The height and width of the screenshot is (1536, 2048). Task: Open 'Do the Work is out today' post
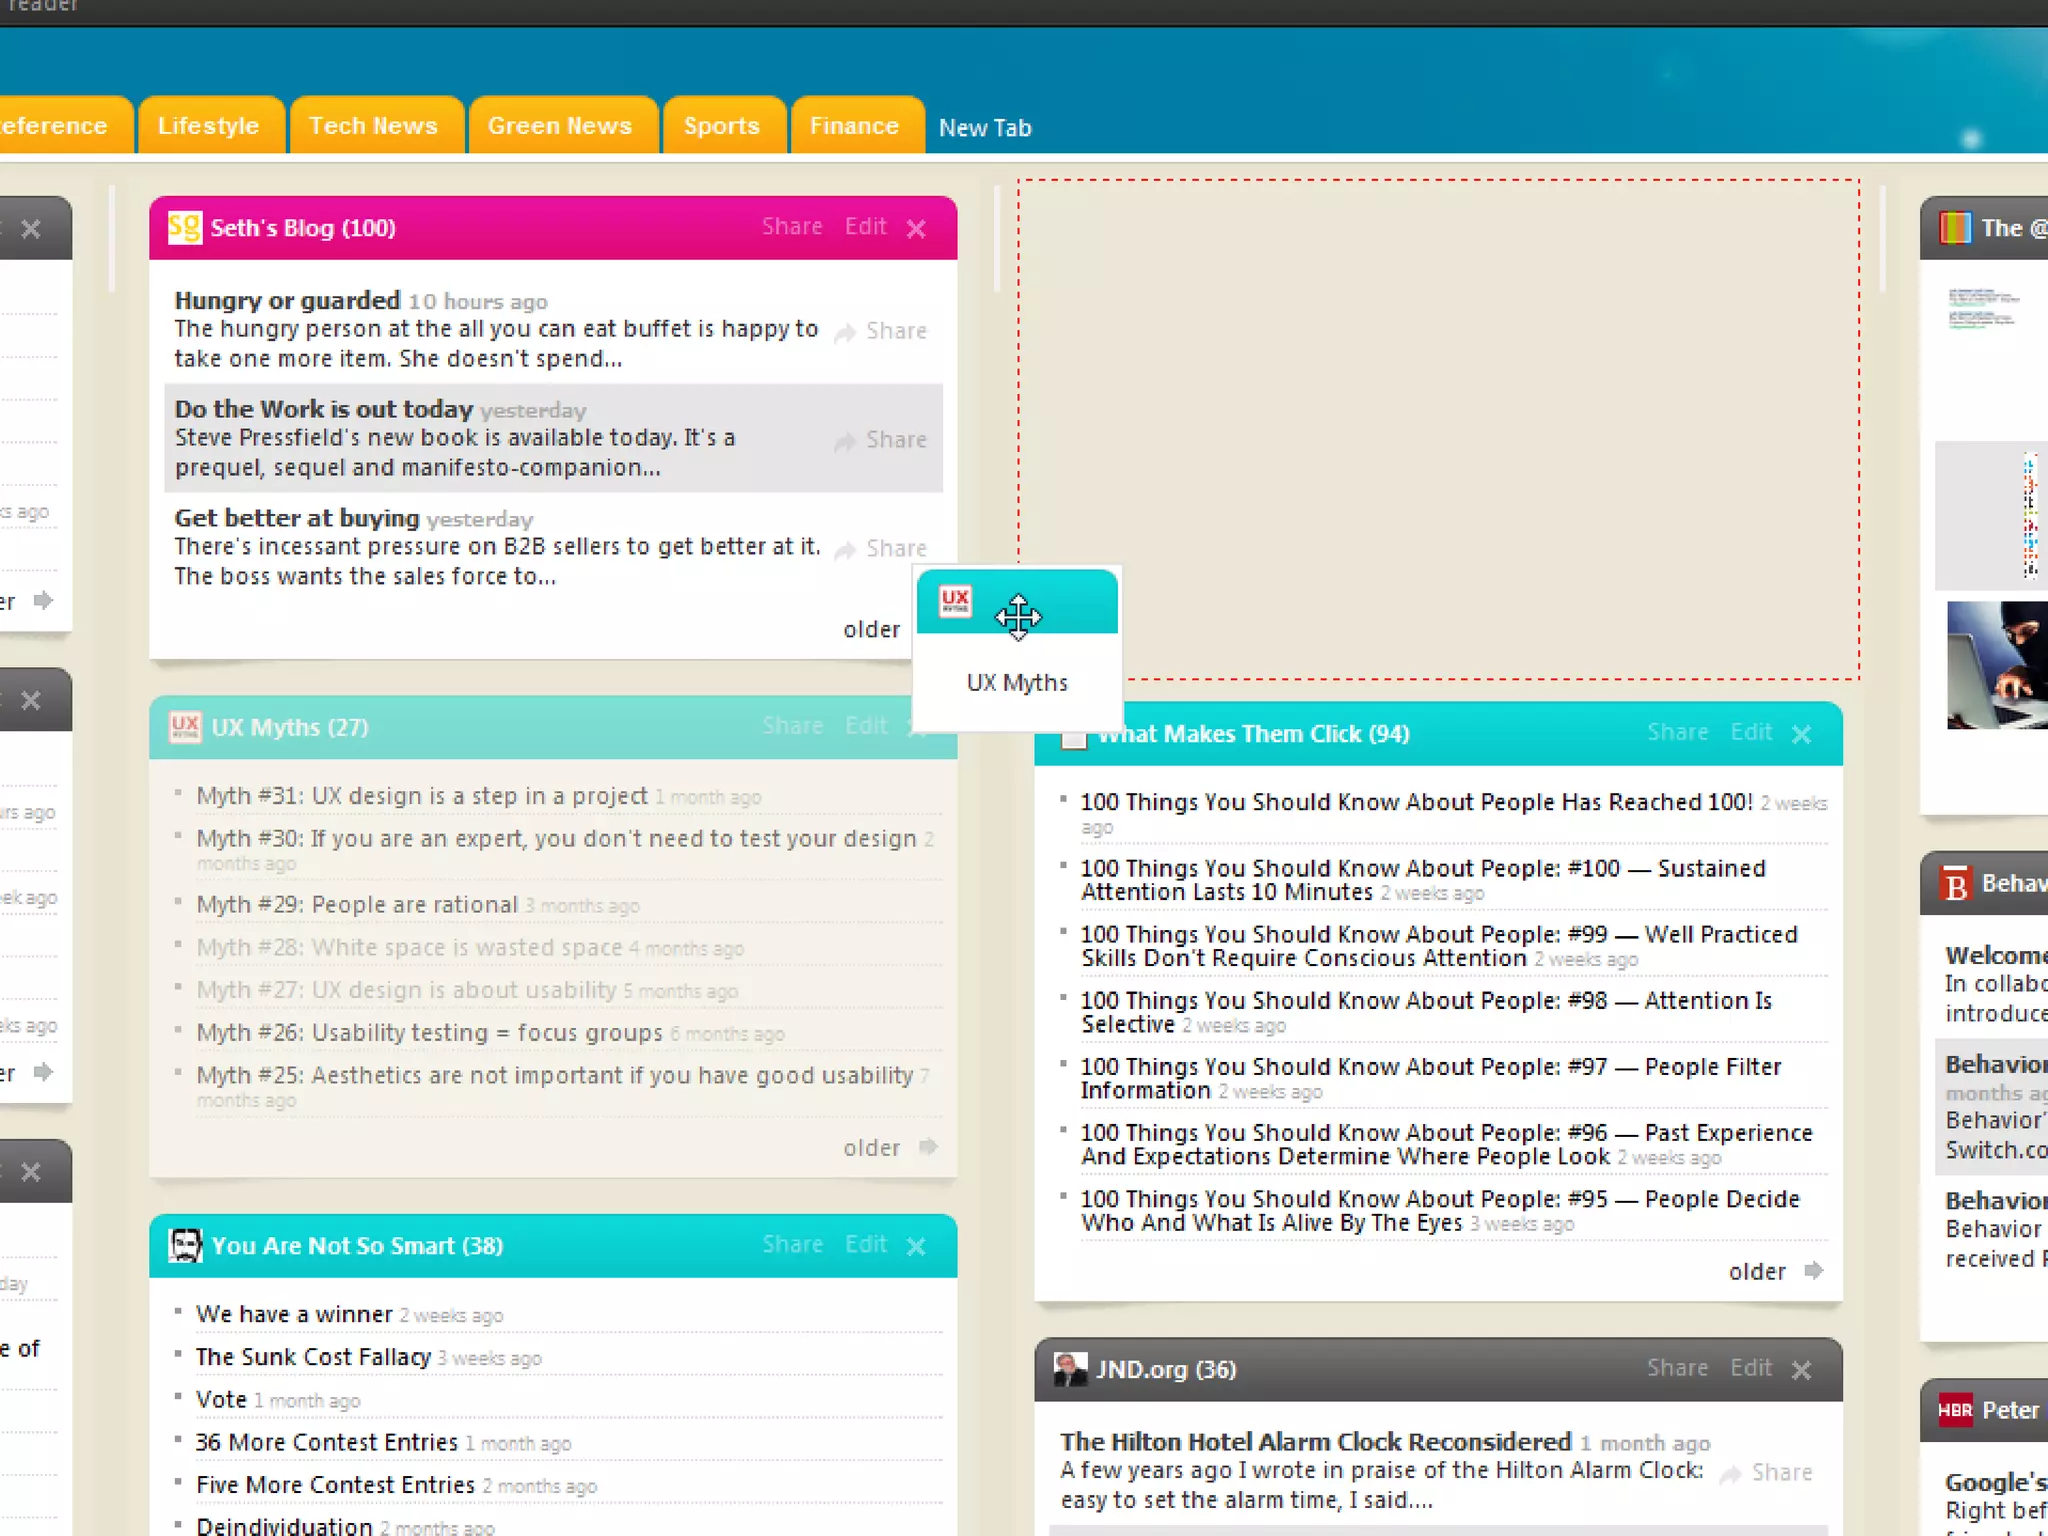(x=323, y=409)
